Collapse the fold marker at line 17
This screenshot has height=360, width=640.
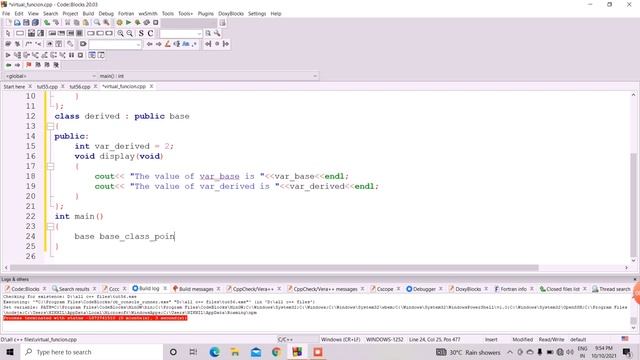(x=51, y=166)
